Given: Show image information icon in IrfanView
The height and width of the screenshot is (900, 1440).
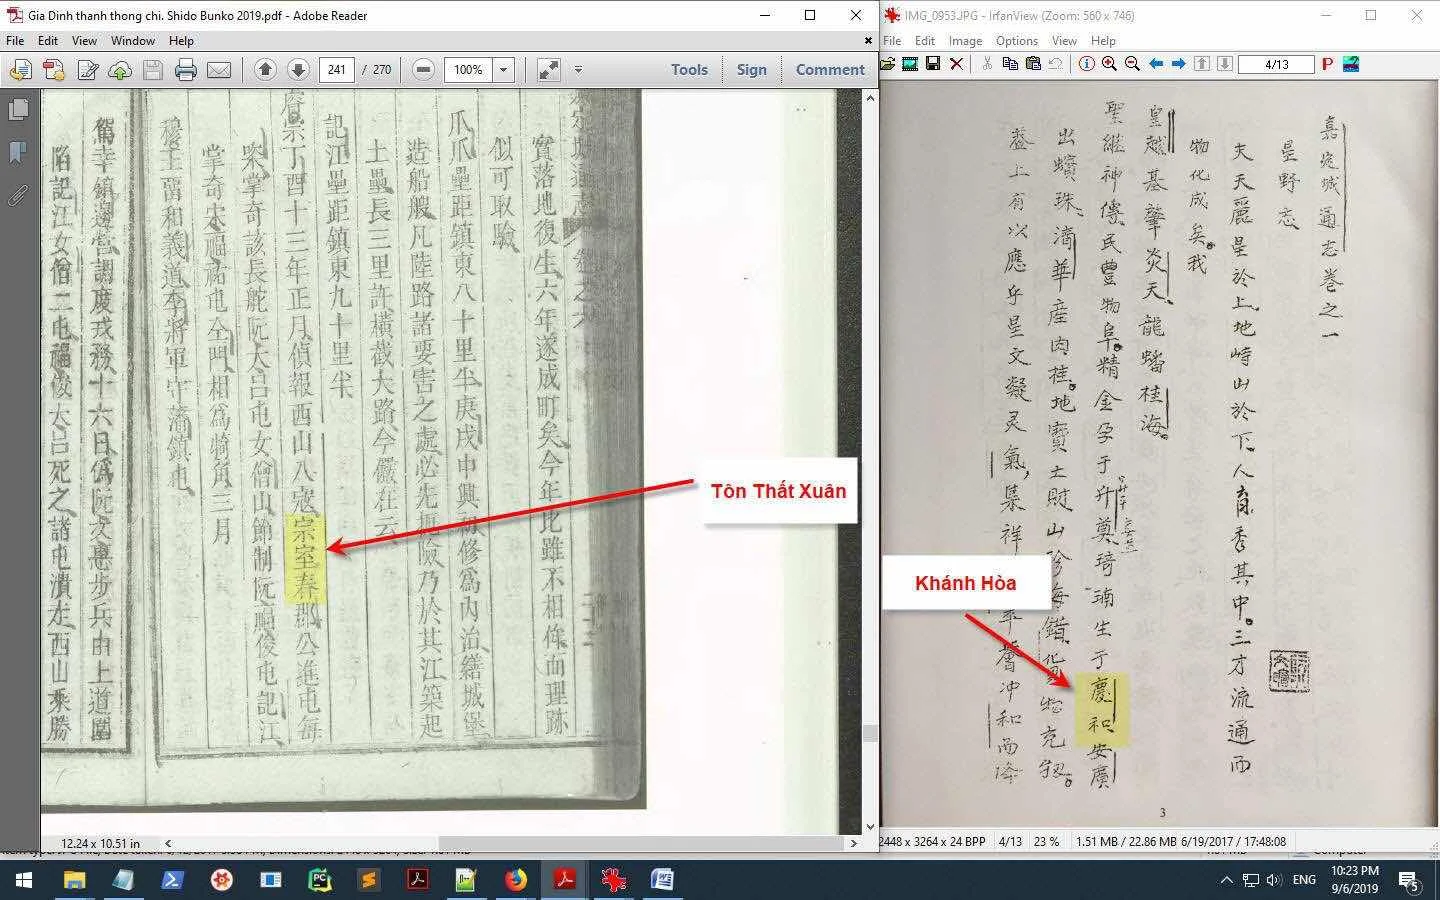Looking at the screenshot, I should pos(1087,64).
